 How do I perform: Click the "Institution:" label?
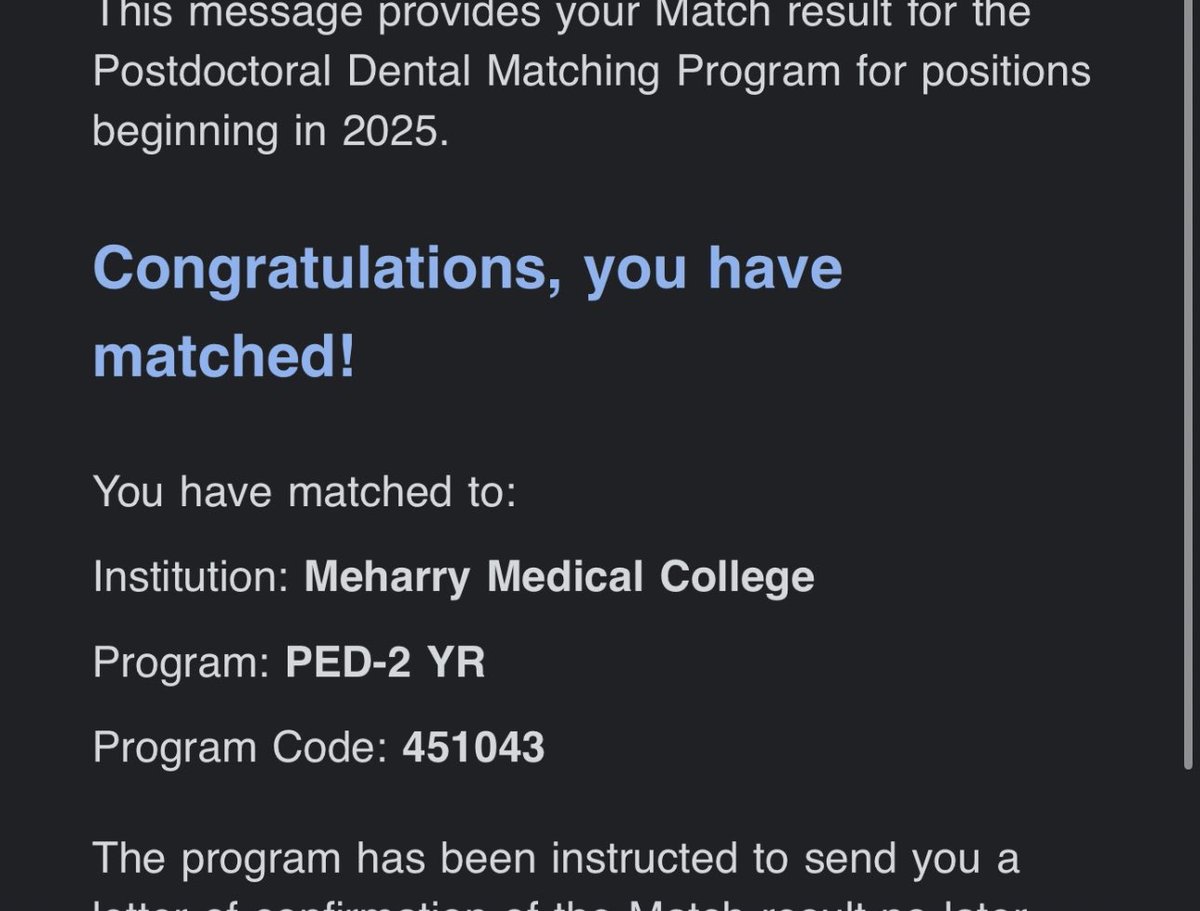pos(192,577)
